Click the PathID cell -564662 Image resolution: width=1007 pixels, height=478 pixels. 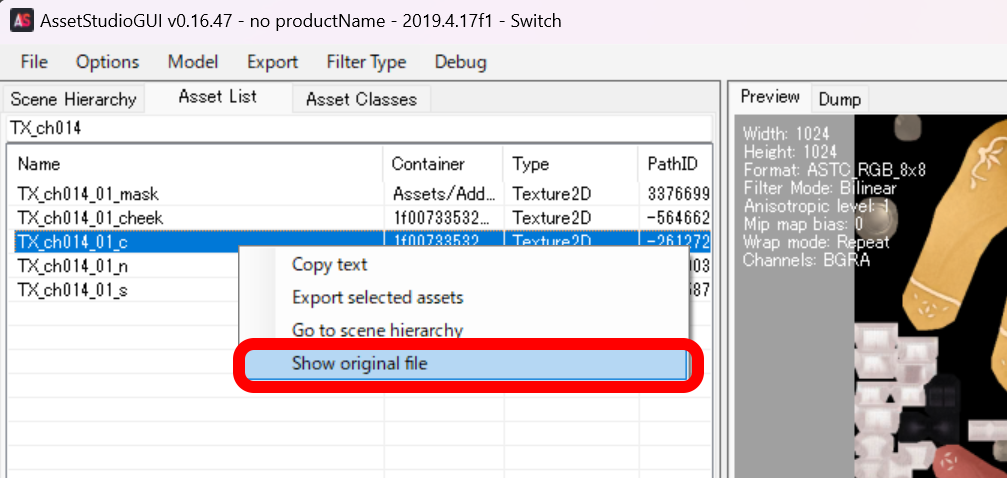coord(675,218)
